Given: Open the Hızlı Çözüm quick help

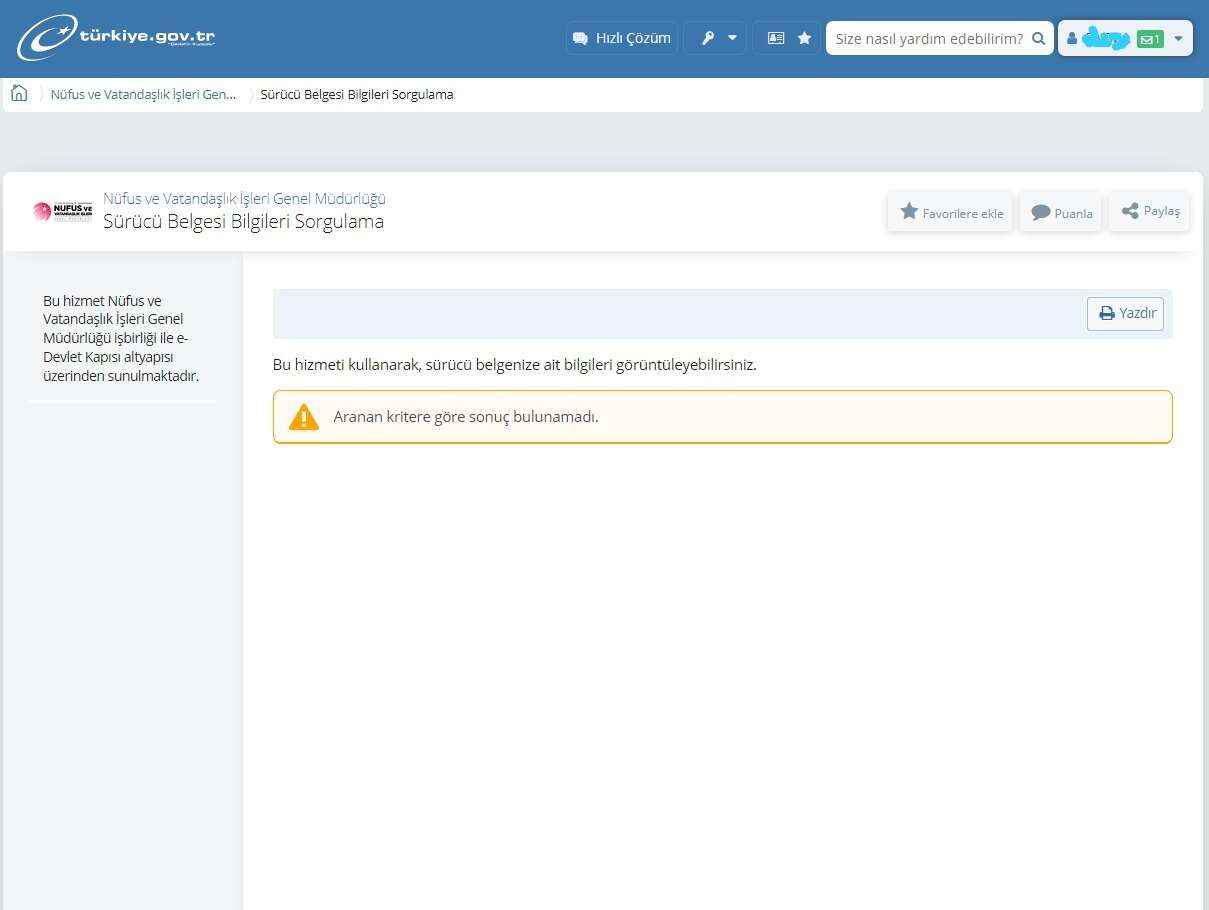Looking at the screenshot, I should pyautogui.click(x=621, y=38).
